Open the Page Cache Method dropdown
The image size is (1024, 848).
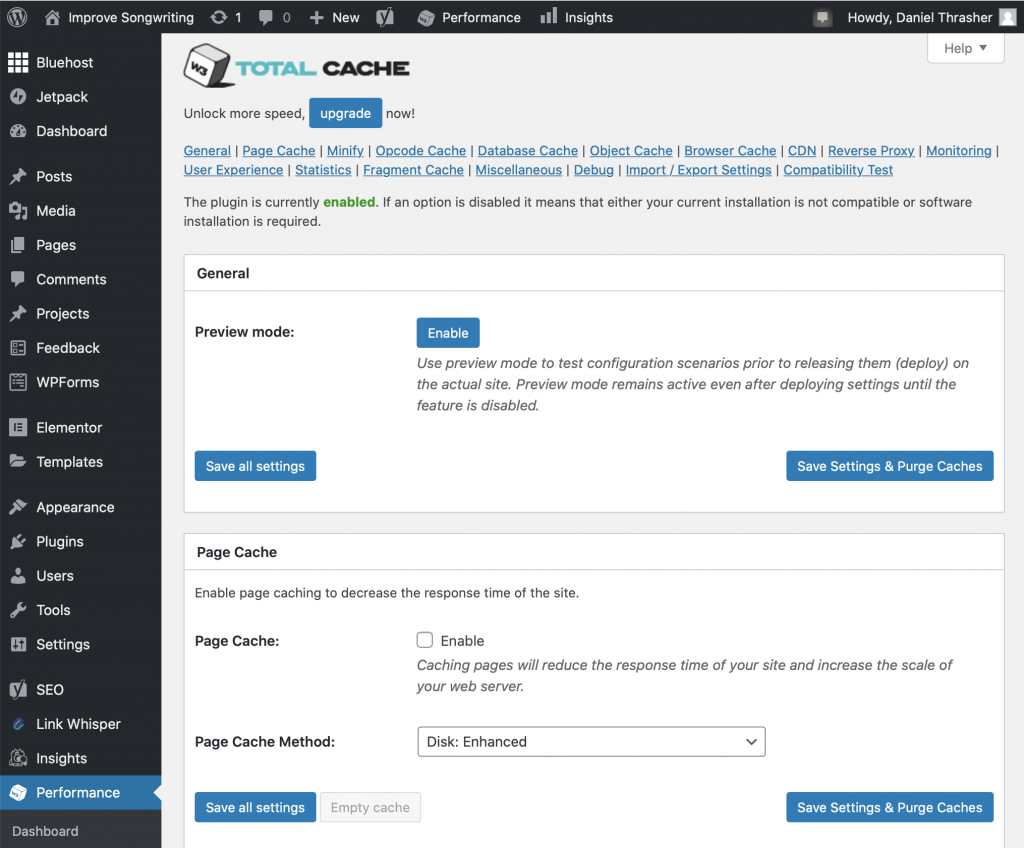591,741
